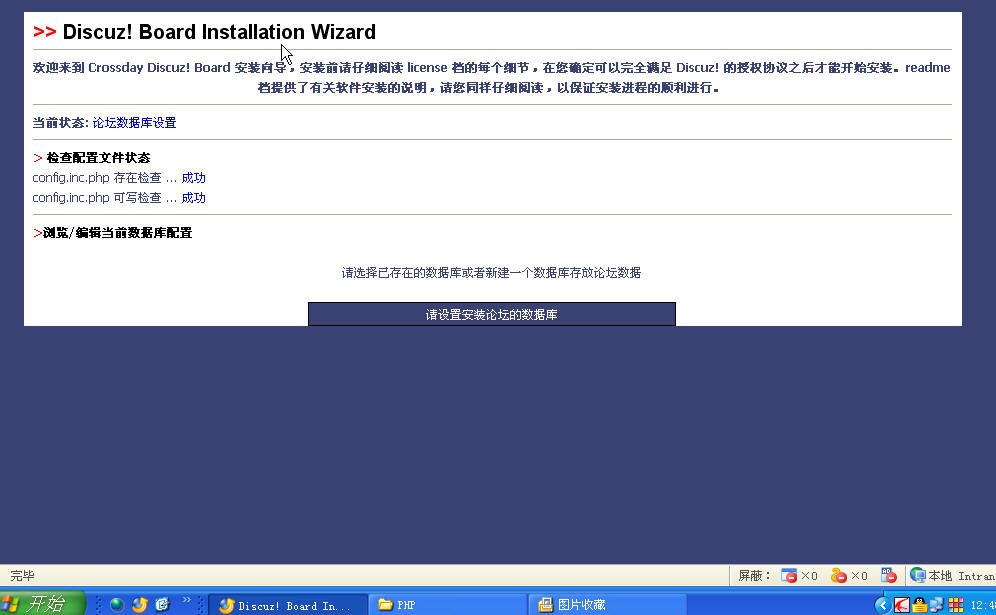
Task: Switch to Discuz! Board In... taskbar window
Action: pyautogui.click(x=288, y=605)
